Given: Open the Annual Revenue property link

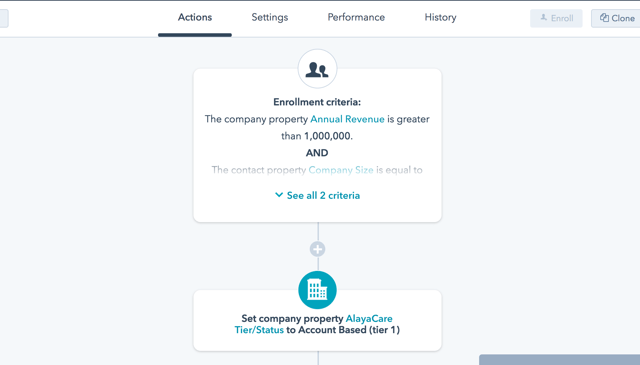Looking at the screenshot, I should point(347,119).
